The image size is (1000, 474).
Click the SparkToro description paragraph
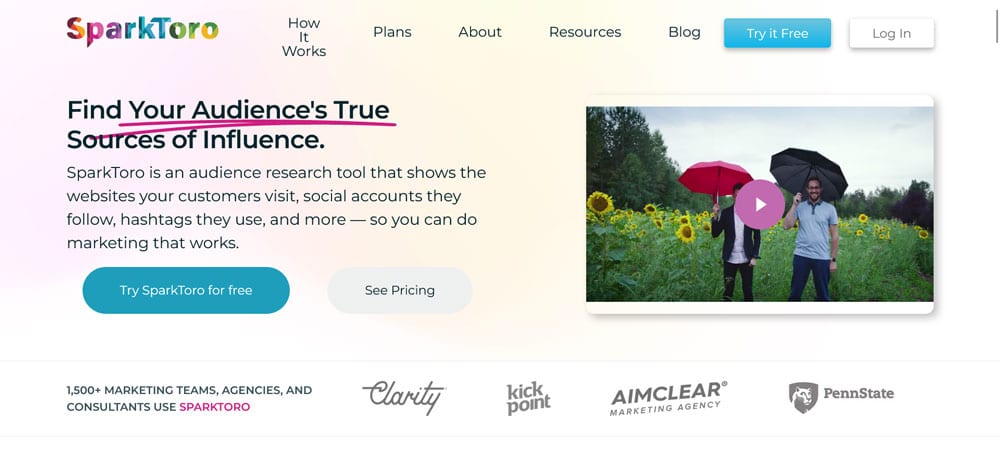pos(276,207)
